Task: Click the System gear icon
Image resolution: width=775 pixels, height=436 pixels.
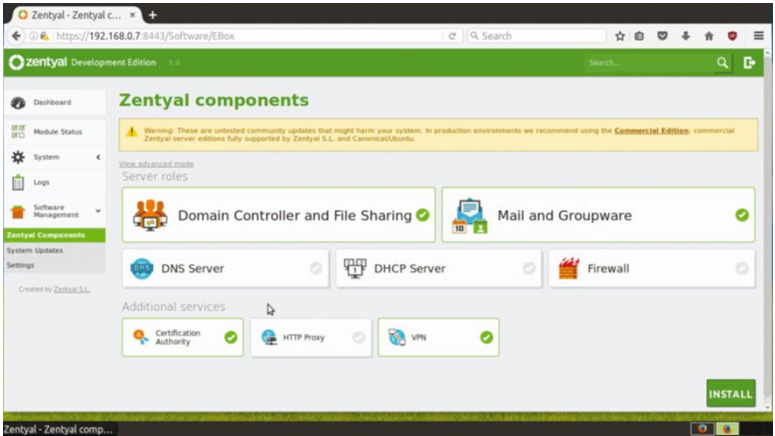Action: [x=18, y=157]
